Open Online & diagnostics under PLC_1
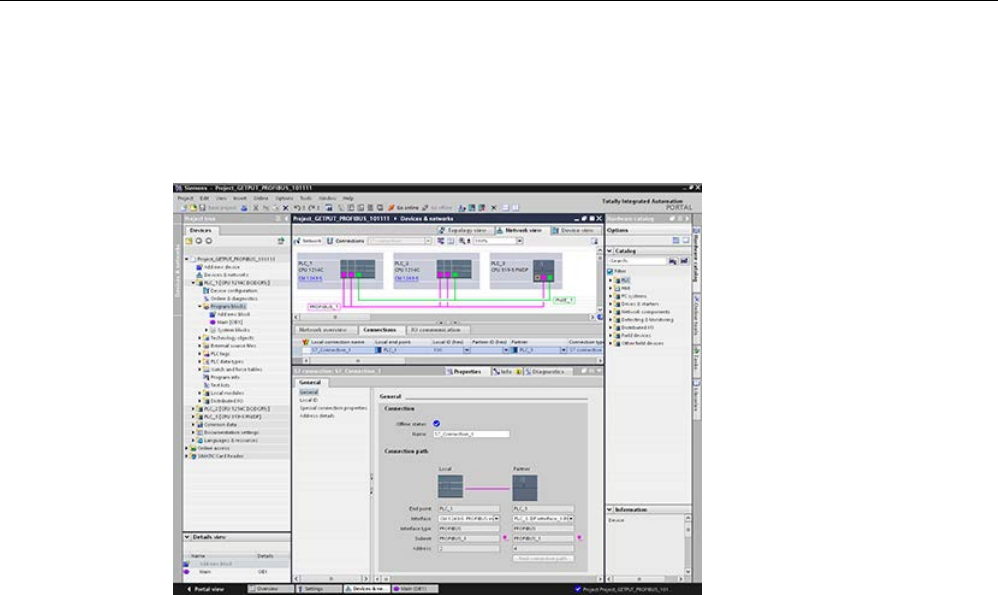The height and width of the screenshot is (595, 998). coord(230,298)
